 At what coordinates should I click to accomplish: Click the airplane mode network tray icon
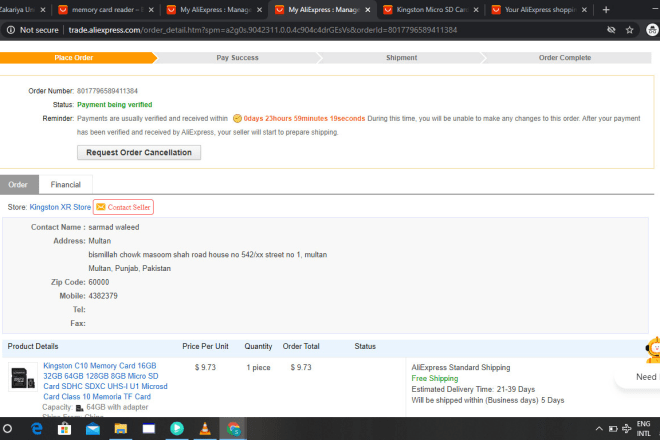(x=627, y=429)
